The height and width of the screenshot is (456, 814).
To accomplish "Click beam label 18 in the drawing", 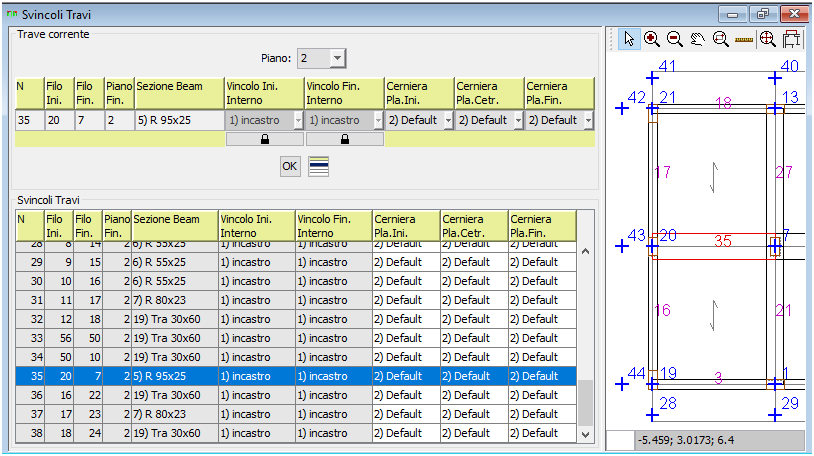I will point(724,103).
